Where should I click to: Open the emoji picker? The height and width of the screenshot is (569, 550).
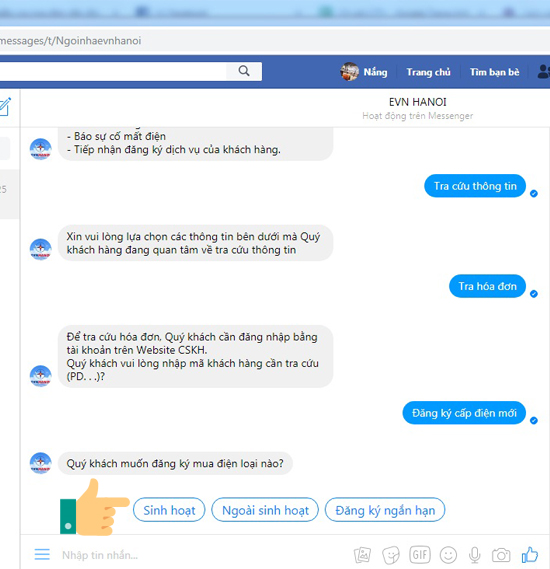pyautogui.click(x=448, y=555)
